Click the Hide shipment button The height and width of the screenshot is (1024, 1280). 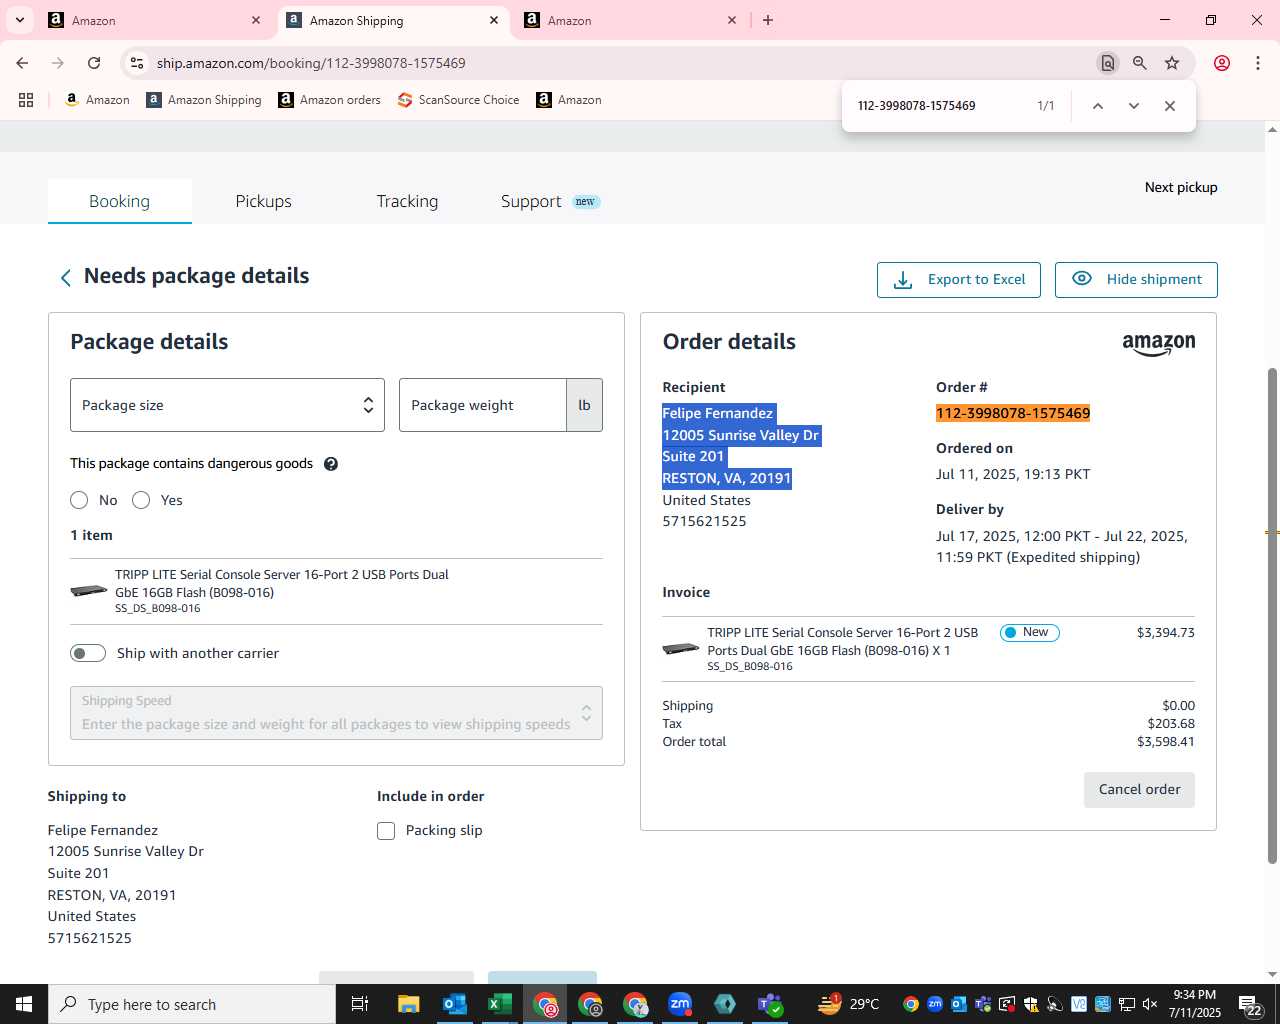[x=1136, y=280]
